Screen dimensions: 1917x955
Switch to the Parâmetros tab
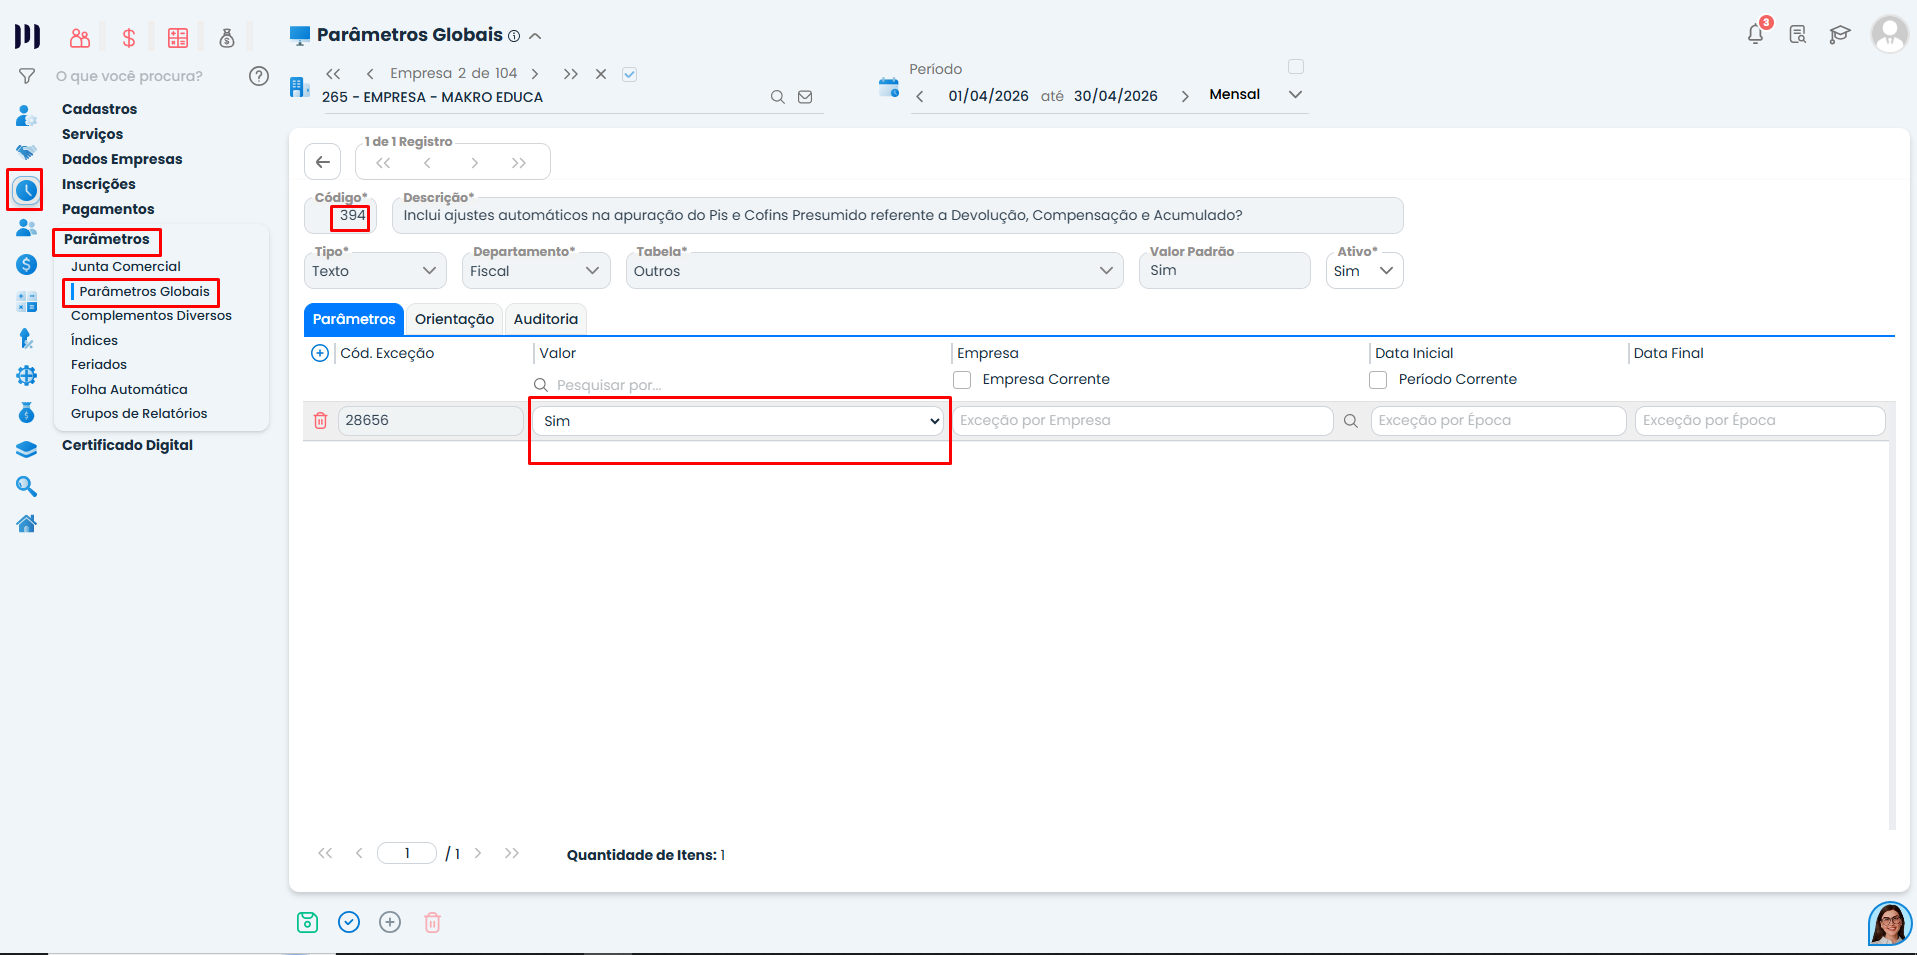click(x=354, y=319)
